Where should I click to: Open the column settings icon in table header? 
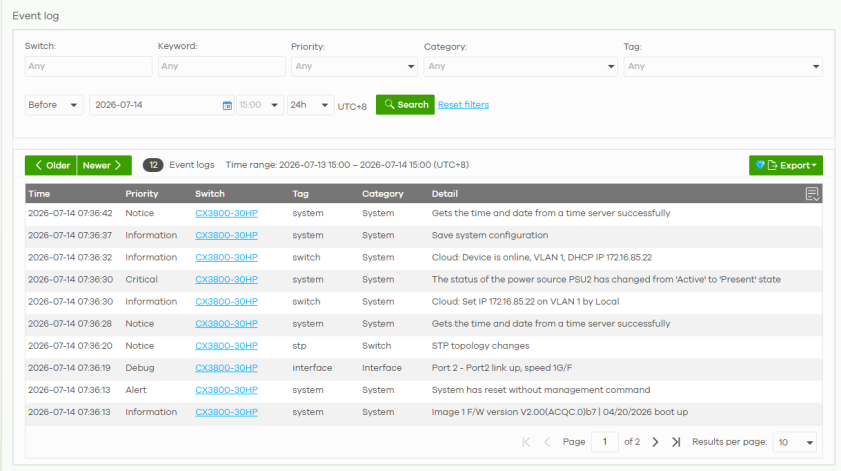coord(812,194)
